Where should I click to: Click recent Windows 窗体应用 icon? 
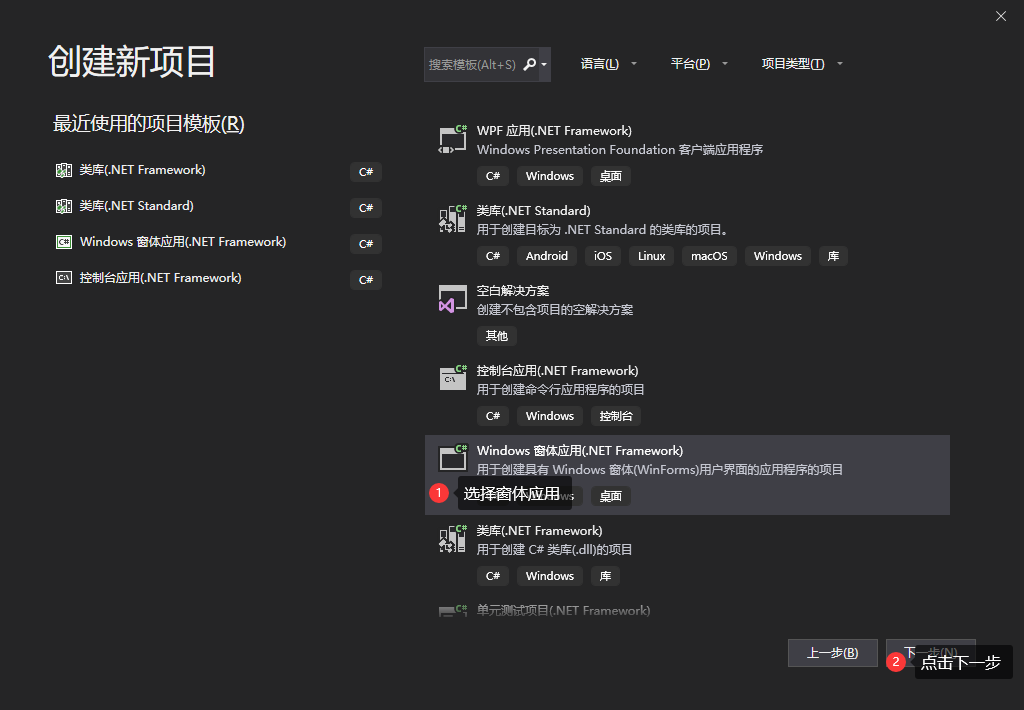coord(64,242)
